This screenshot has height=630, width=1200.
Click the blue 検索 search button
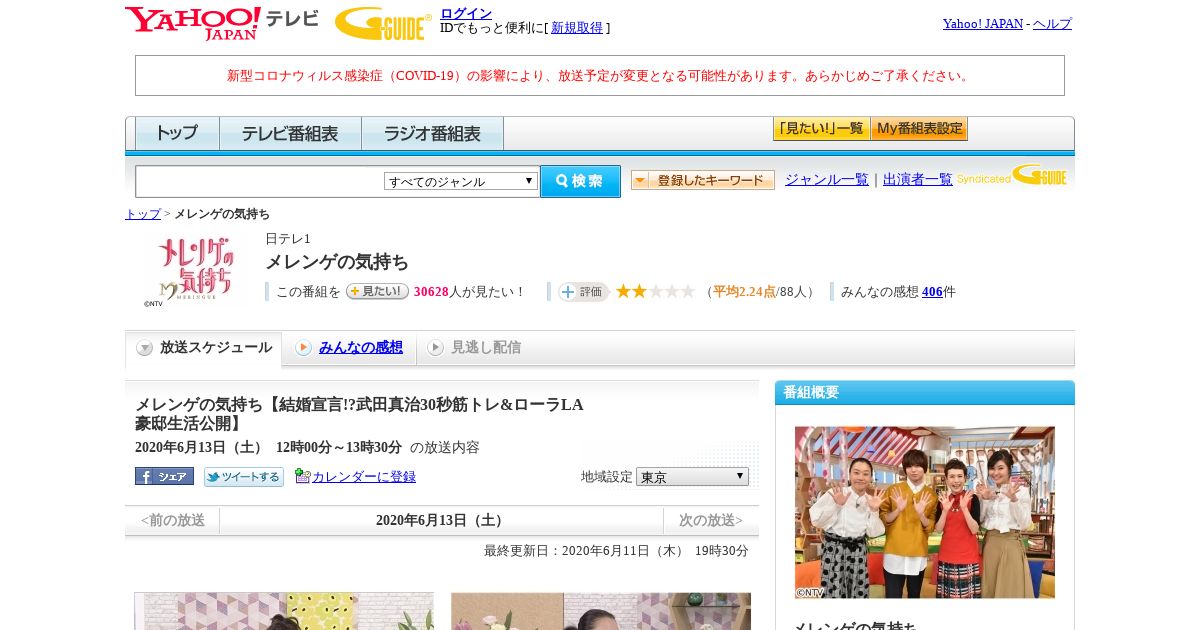pyautogui.click(x=580, y=181)
